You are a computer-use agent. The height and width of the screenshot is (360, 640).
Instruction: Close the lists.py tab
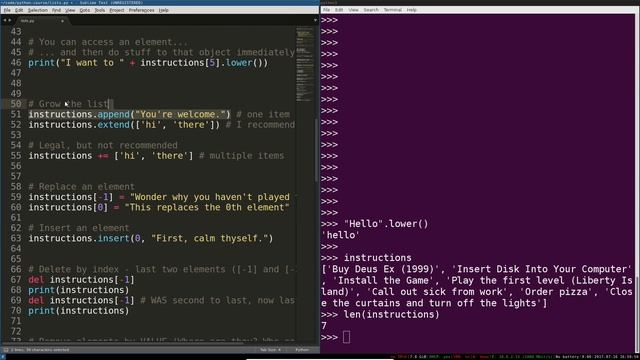click(62, 21)
